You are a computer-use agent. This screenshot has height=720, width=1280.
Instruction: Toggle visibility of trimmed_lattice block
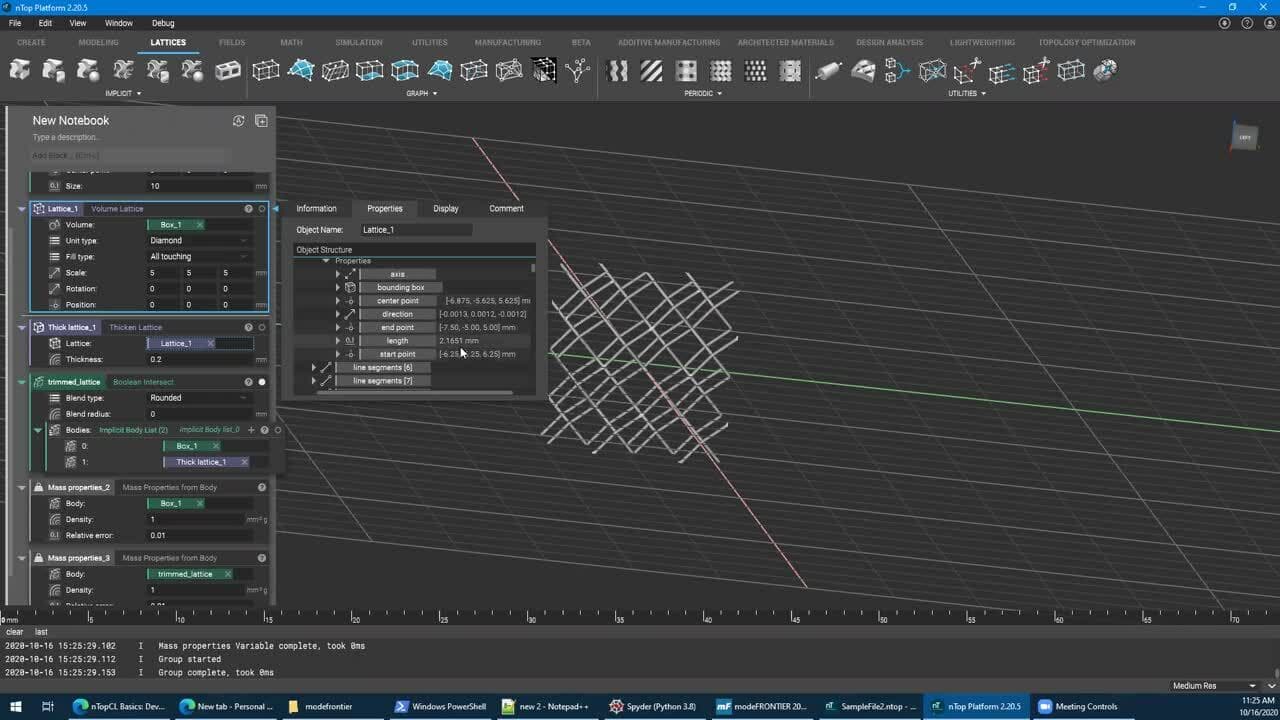point(262,382)
